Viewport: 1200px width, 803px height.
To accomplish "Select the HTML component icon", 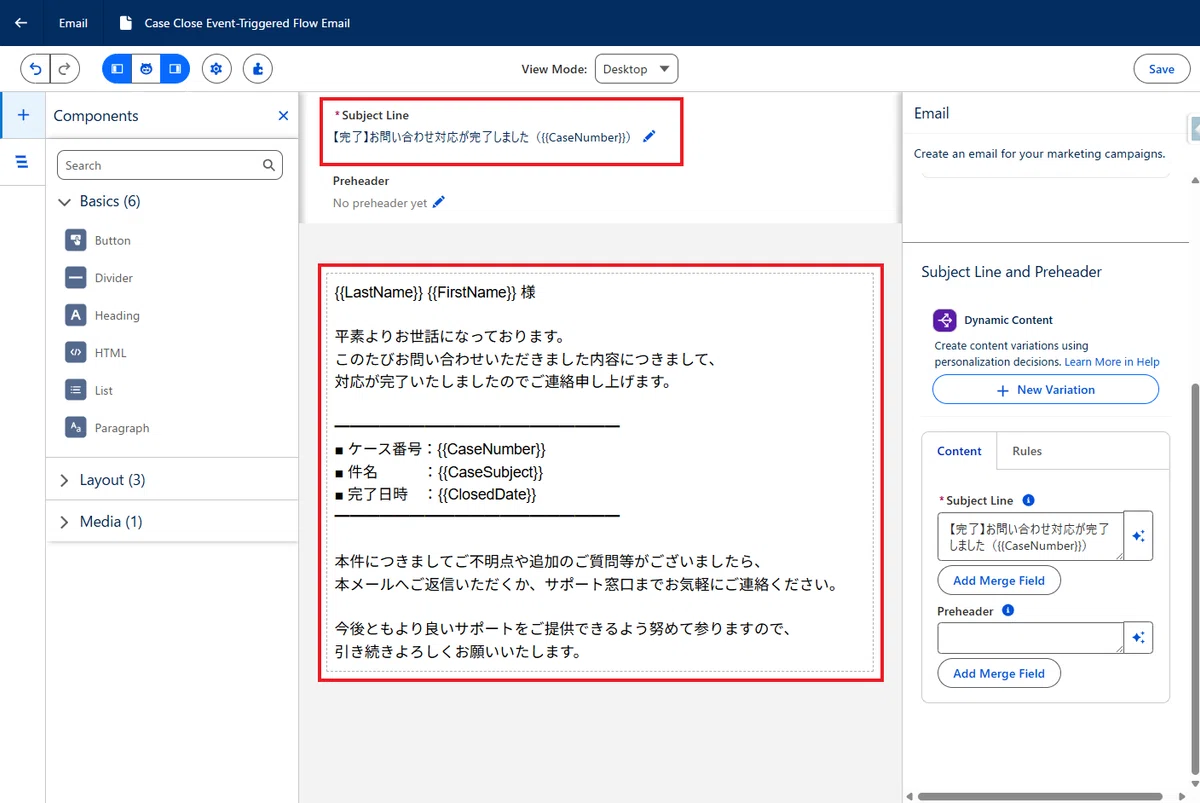I will tap(75, 352).
